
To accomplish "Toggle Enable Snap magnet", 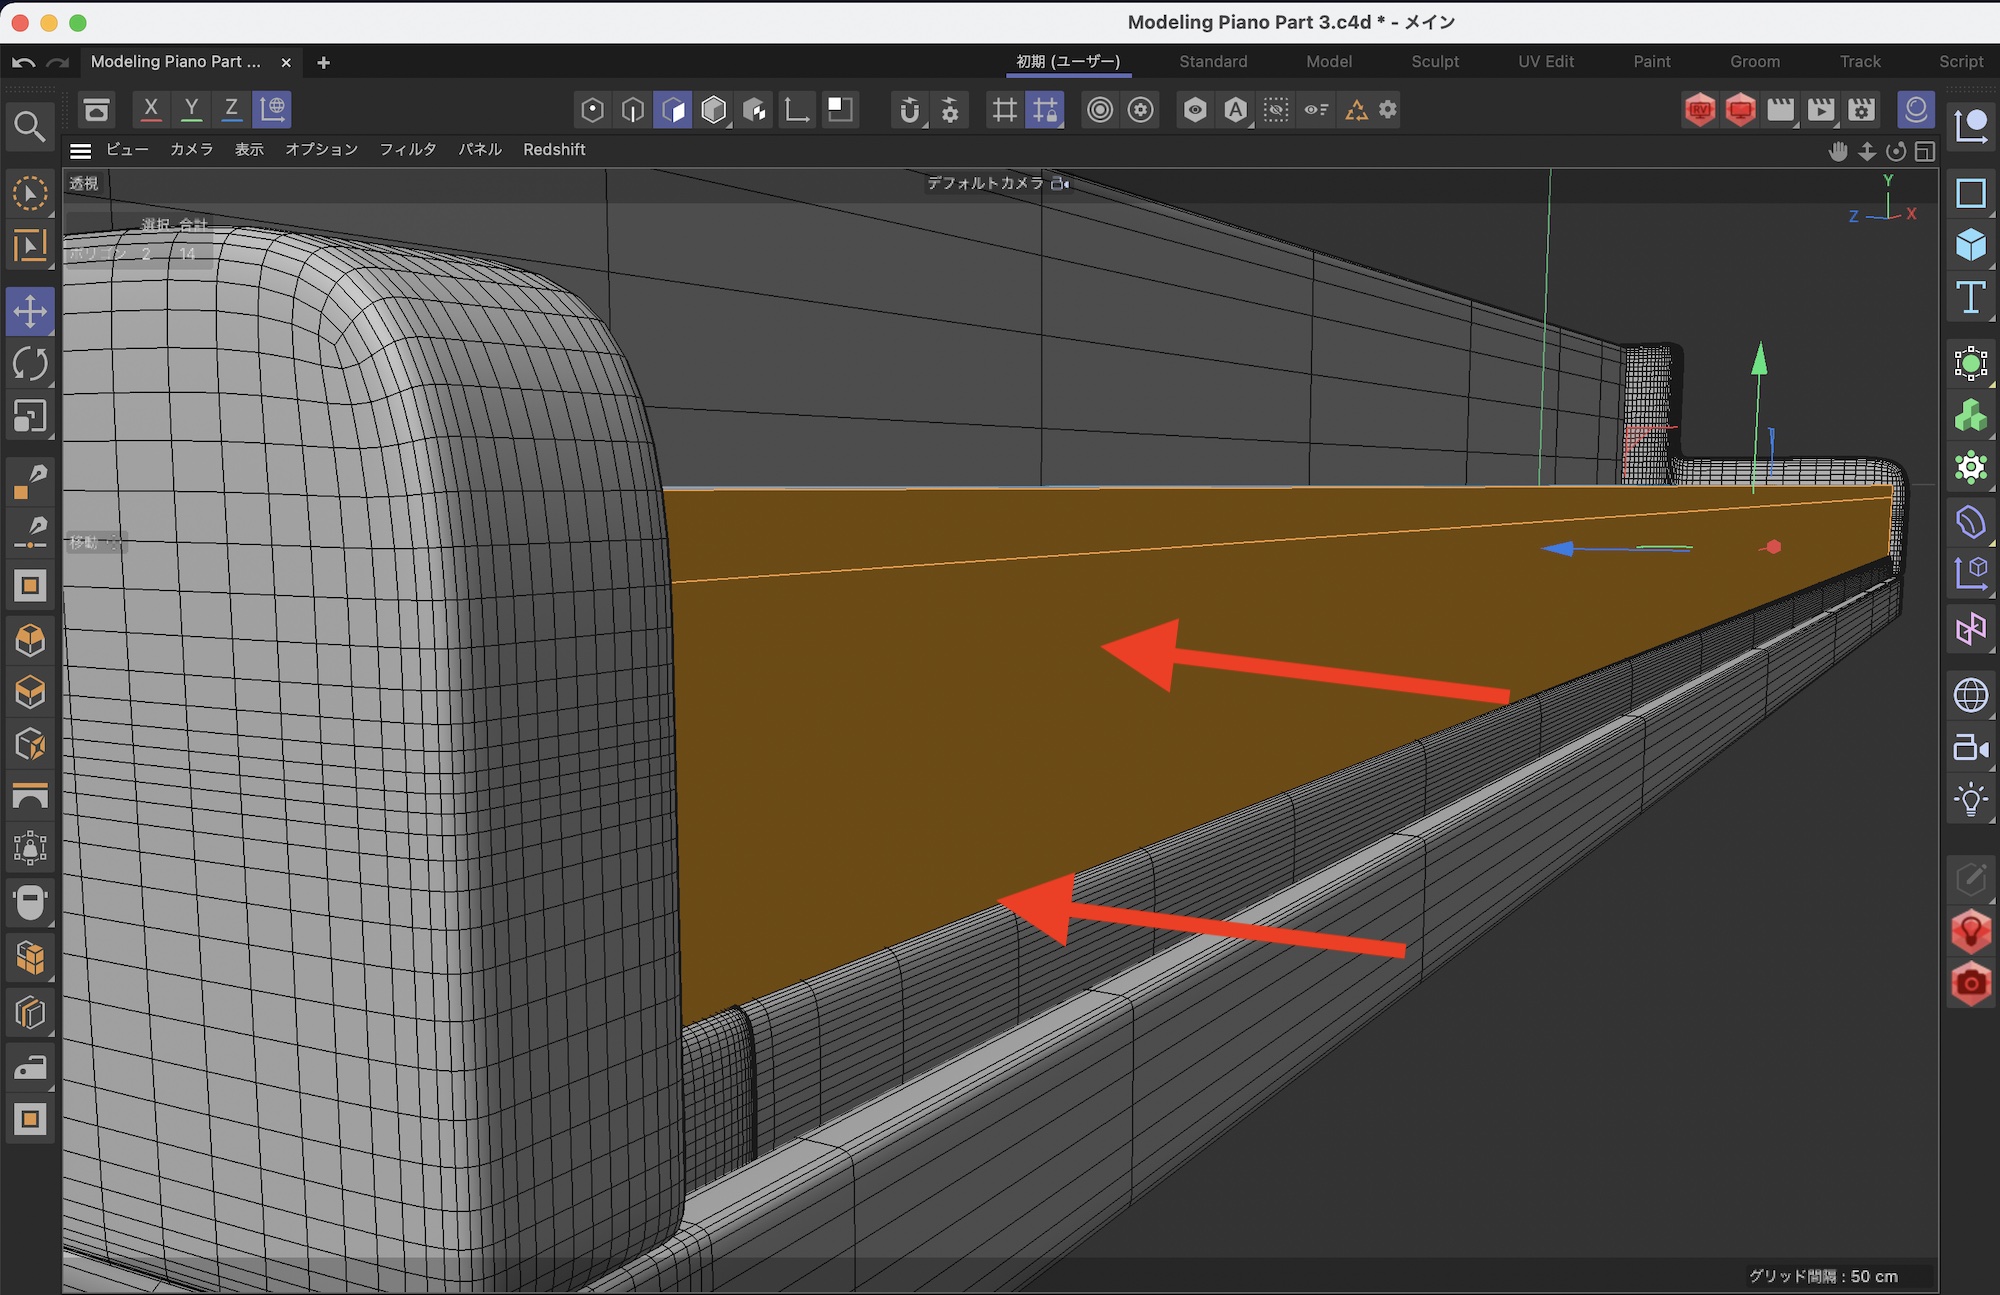I will 909,109.
